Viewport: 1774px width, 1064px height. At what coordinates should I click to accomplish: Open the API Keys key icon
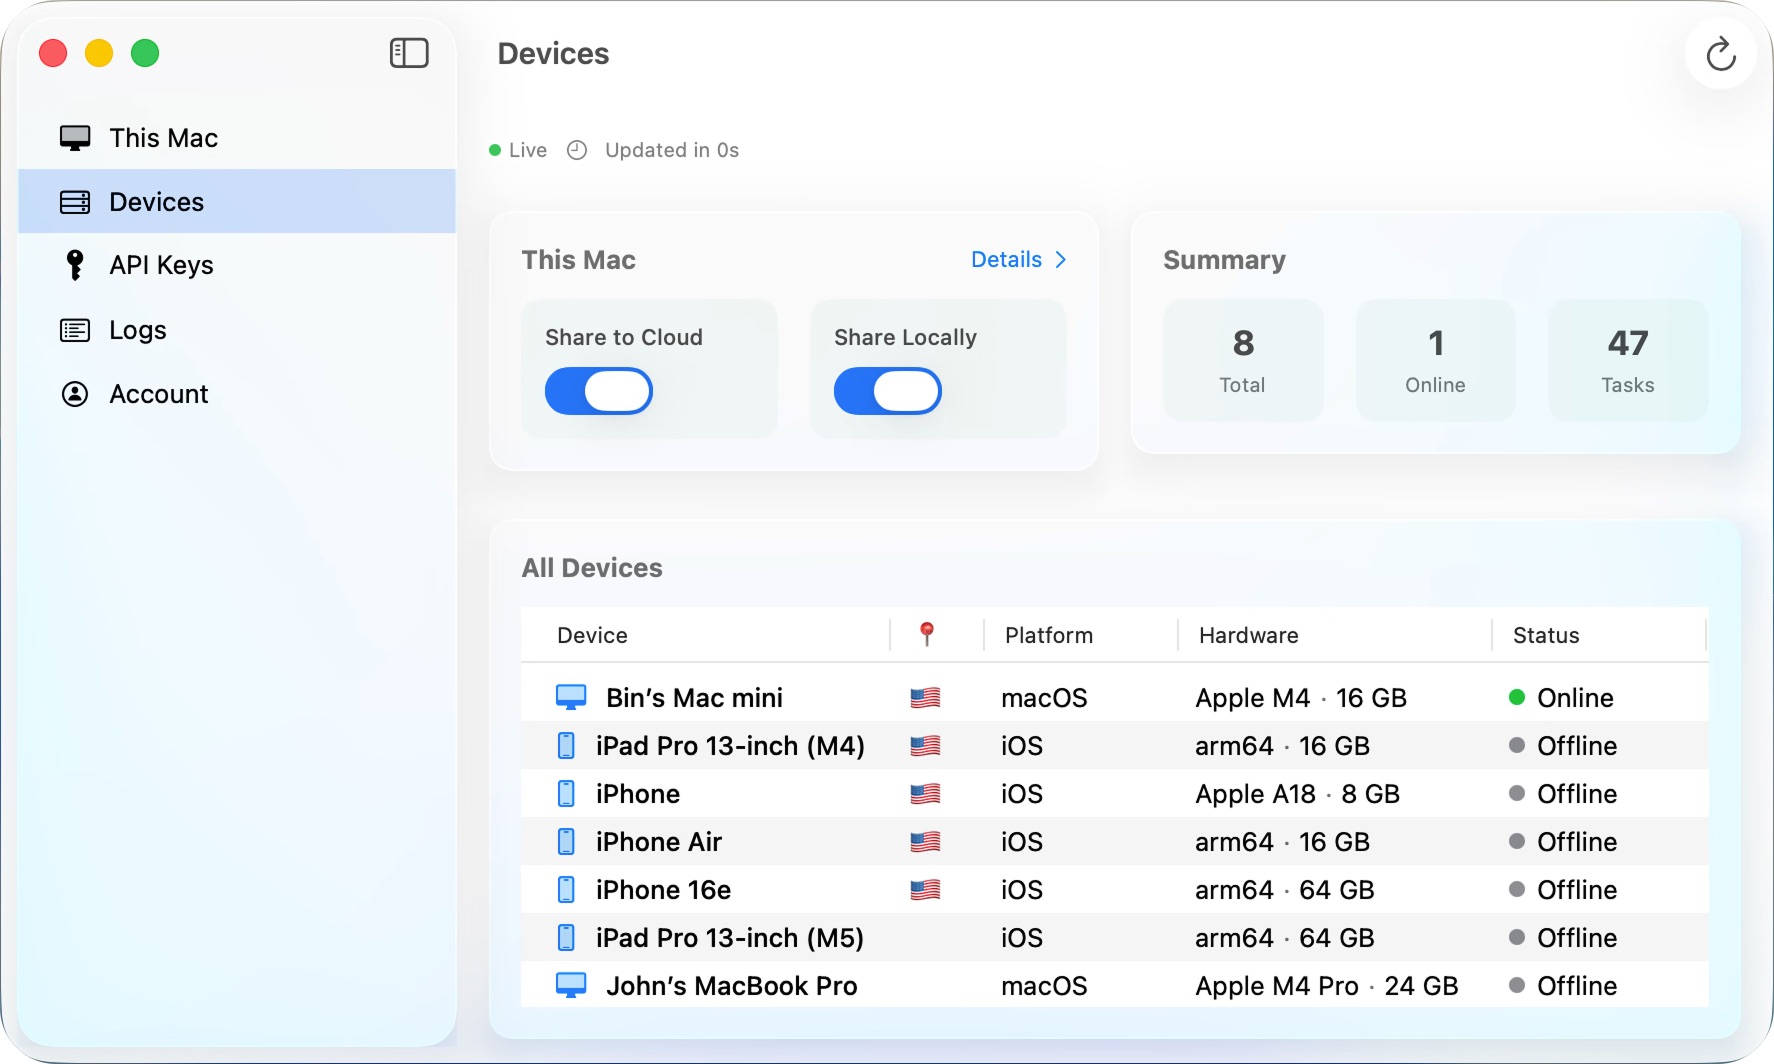[x=74, y=265]
